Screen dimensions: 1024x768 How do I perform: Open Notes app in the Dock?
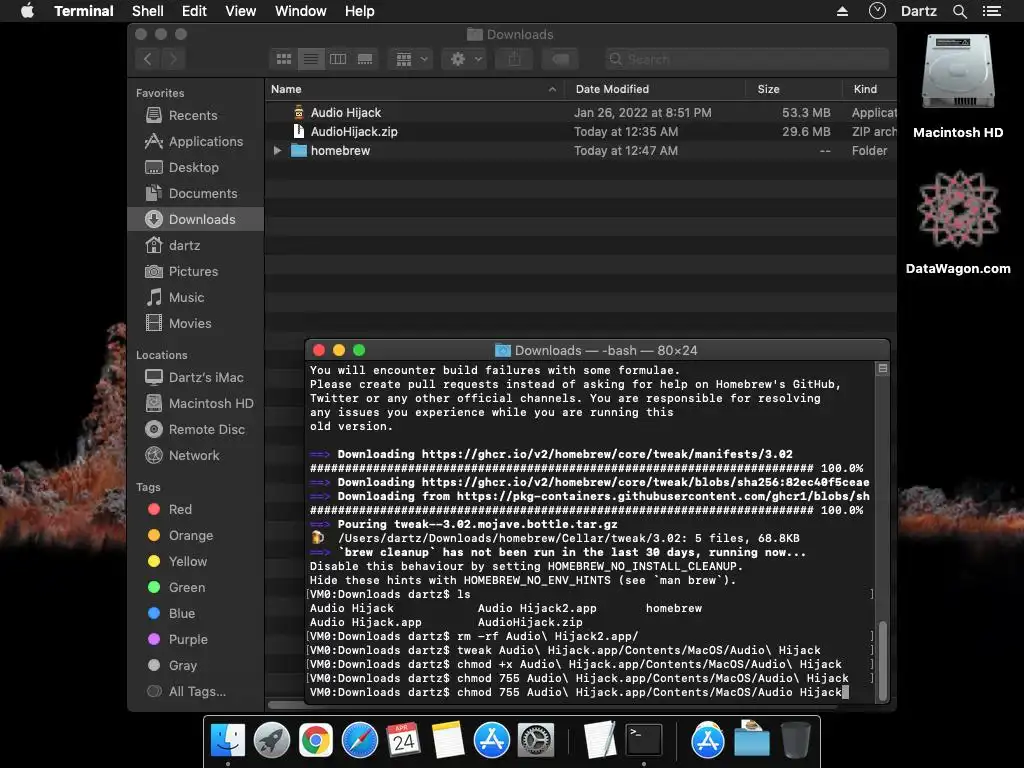point(448,741)
